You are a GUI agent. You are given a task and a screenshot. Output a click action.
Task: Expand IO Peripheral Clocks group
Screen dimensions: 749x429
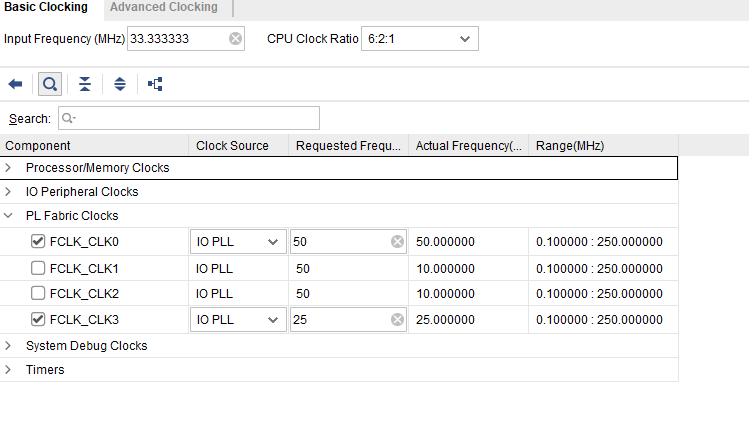[8, 192]
